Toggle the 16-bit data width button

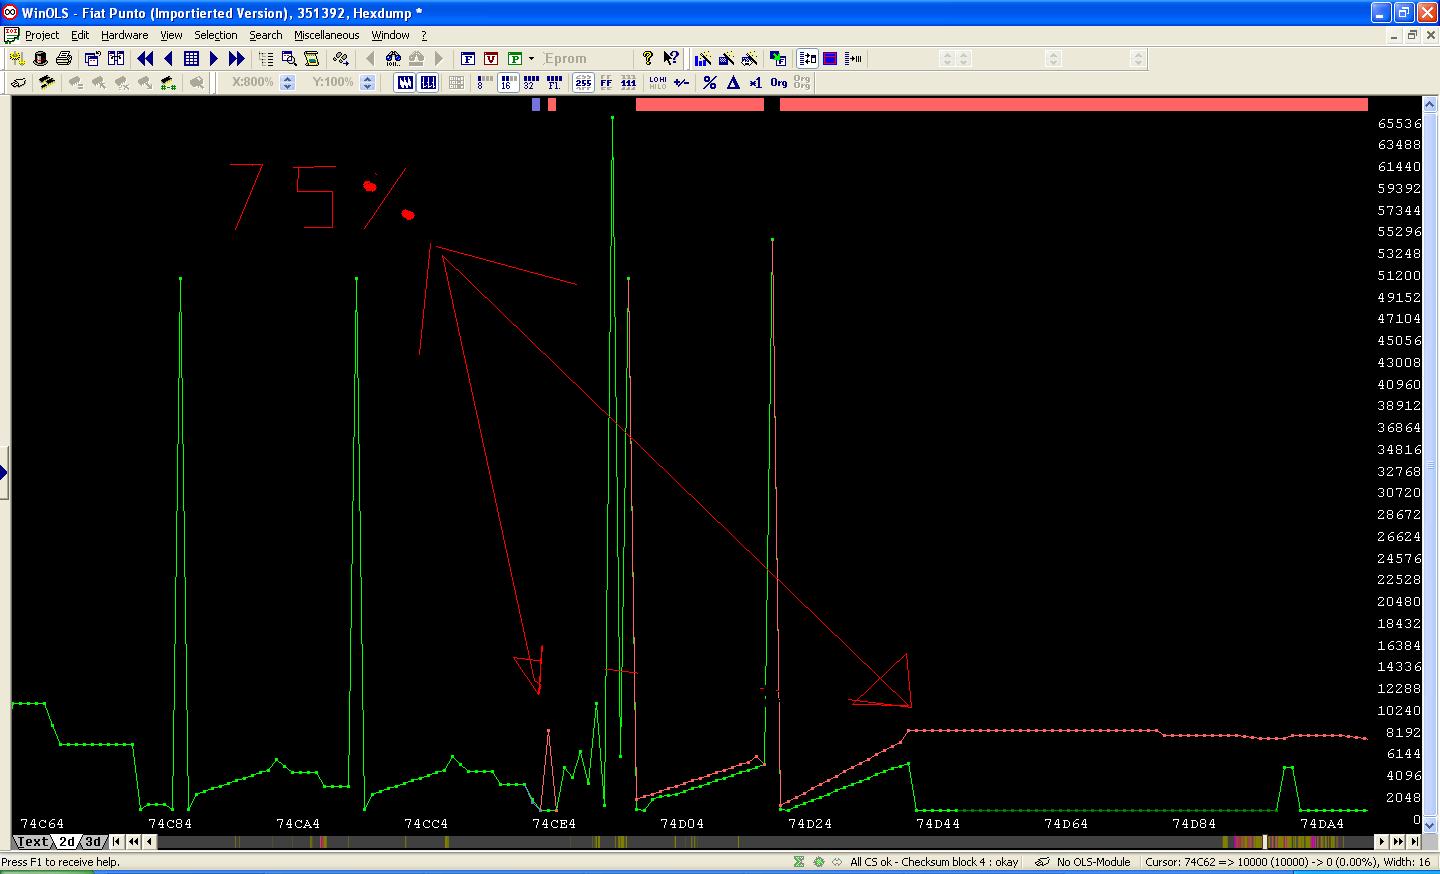[x=506, y=83]
